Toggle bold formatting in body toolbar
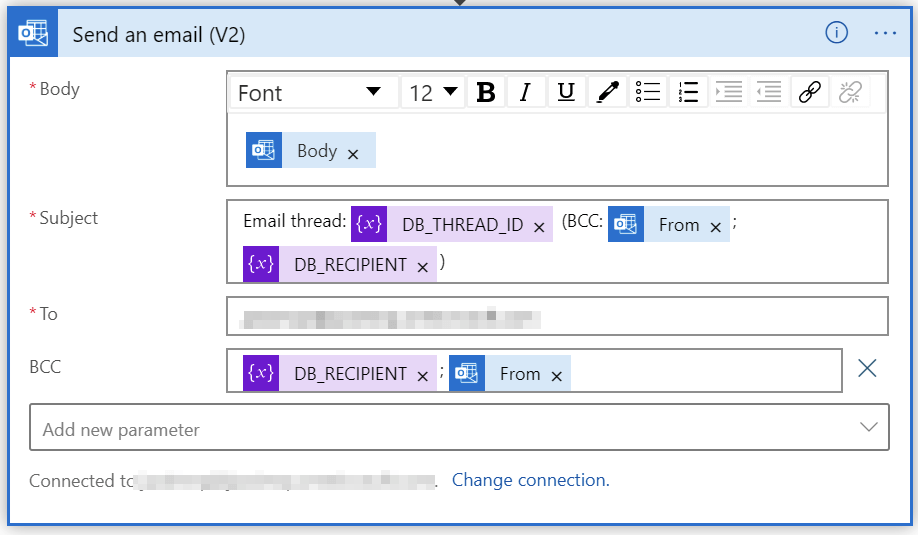918x535 pixels. click(x=485, y=92)
